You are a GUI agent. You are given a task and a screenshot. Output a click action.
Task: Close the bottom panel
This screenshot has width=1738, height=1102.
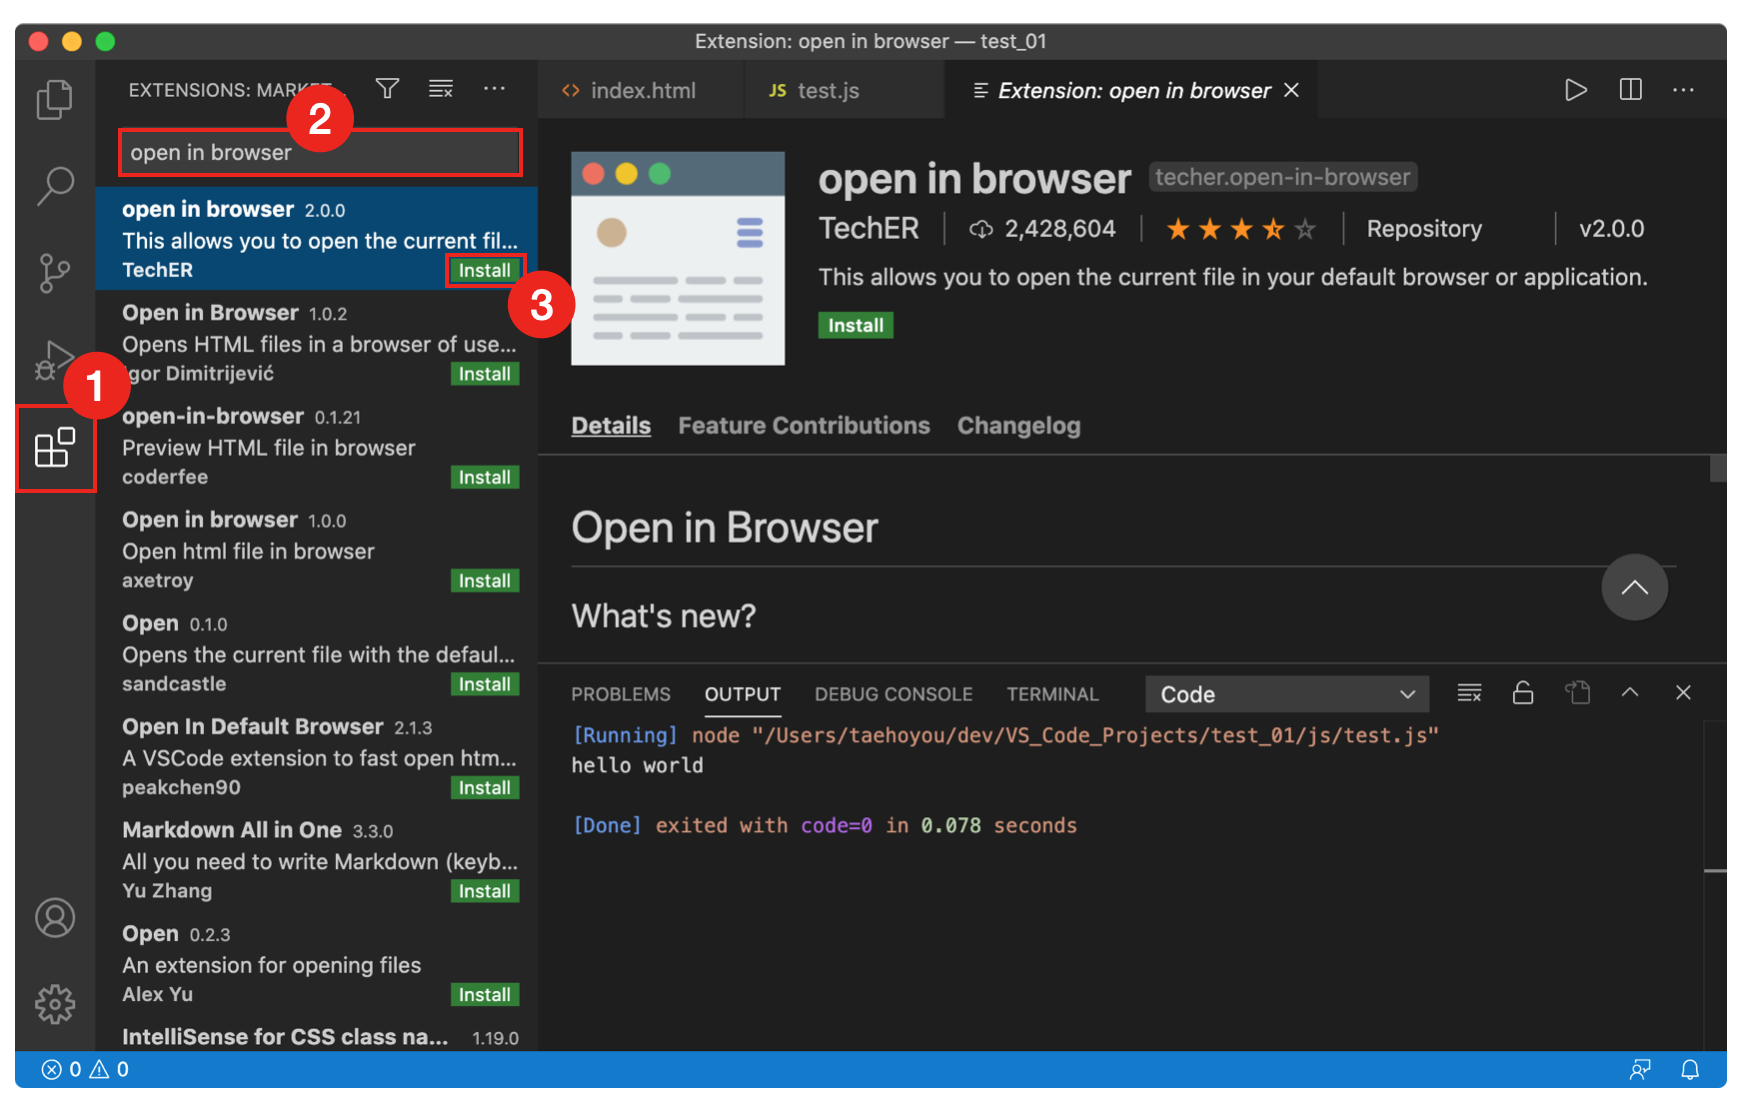(1683, 692)
